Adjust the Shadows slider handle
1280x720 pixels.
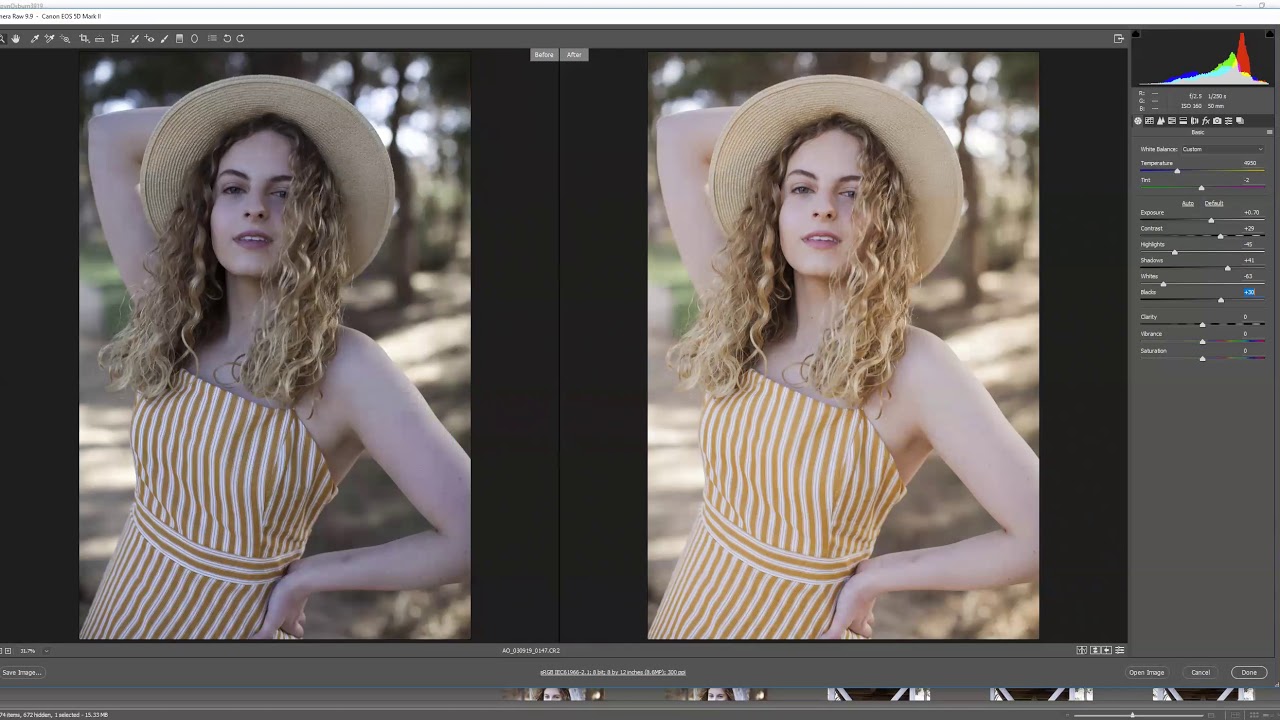1228,268
